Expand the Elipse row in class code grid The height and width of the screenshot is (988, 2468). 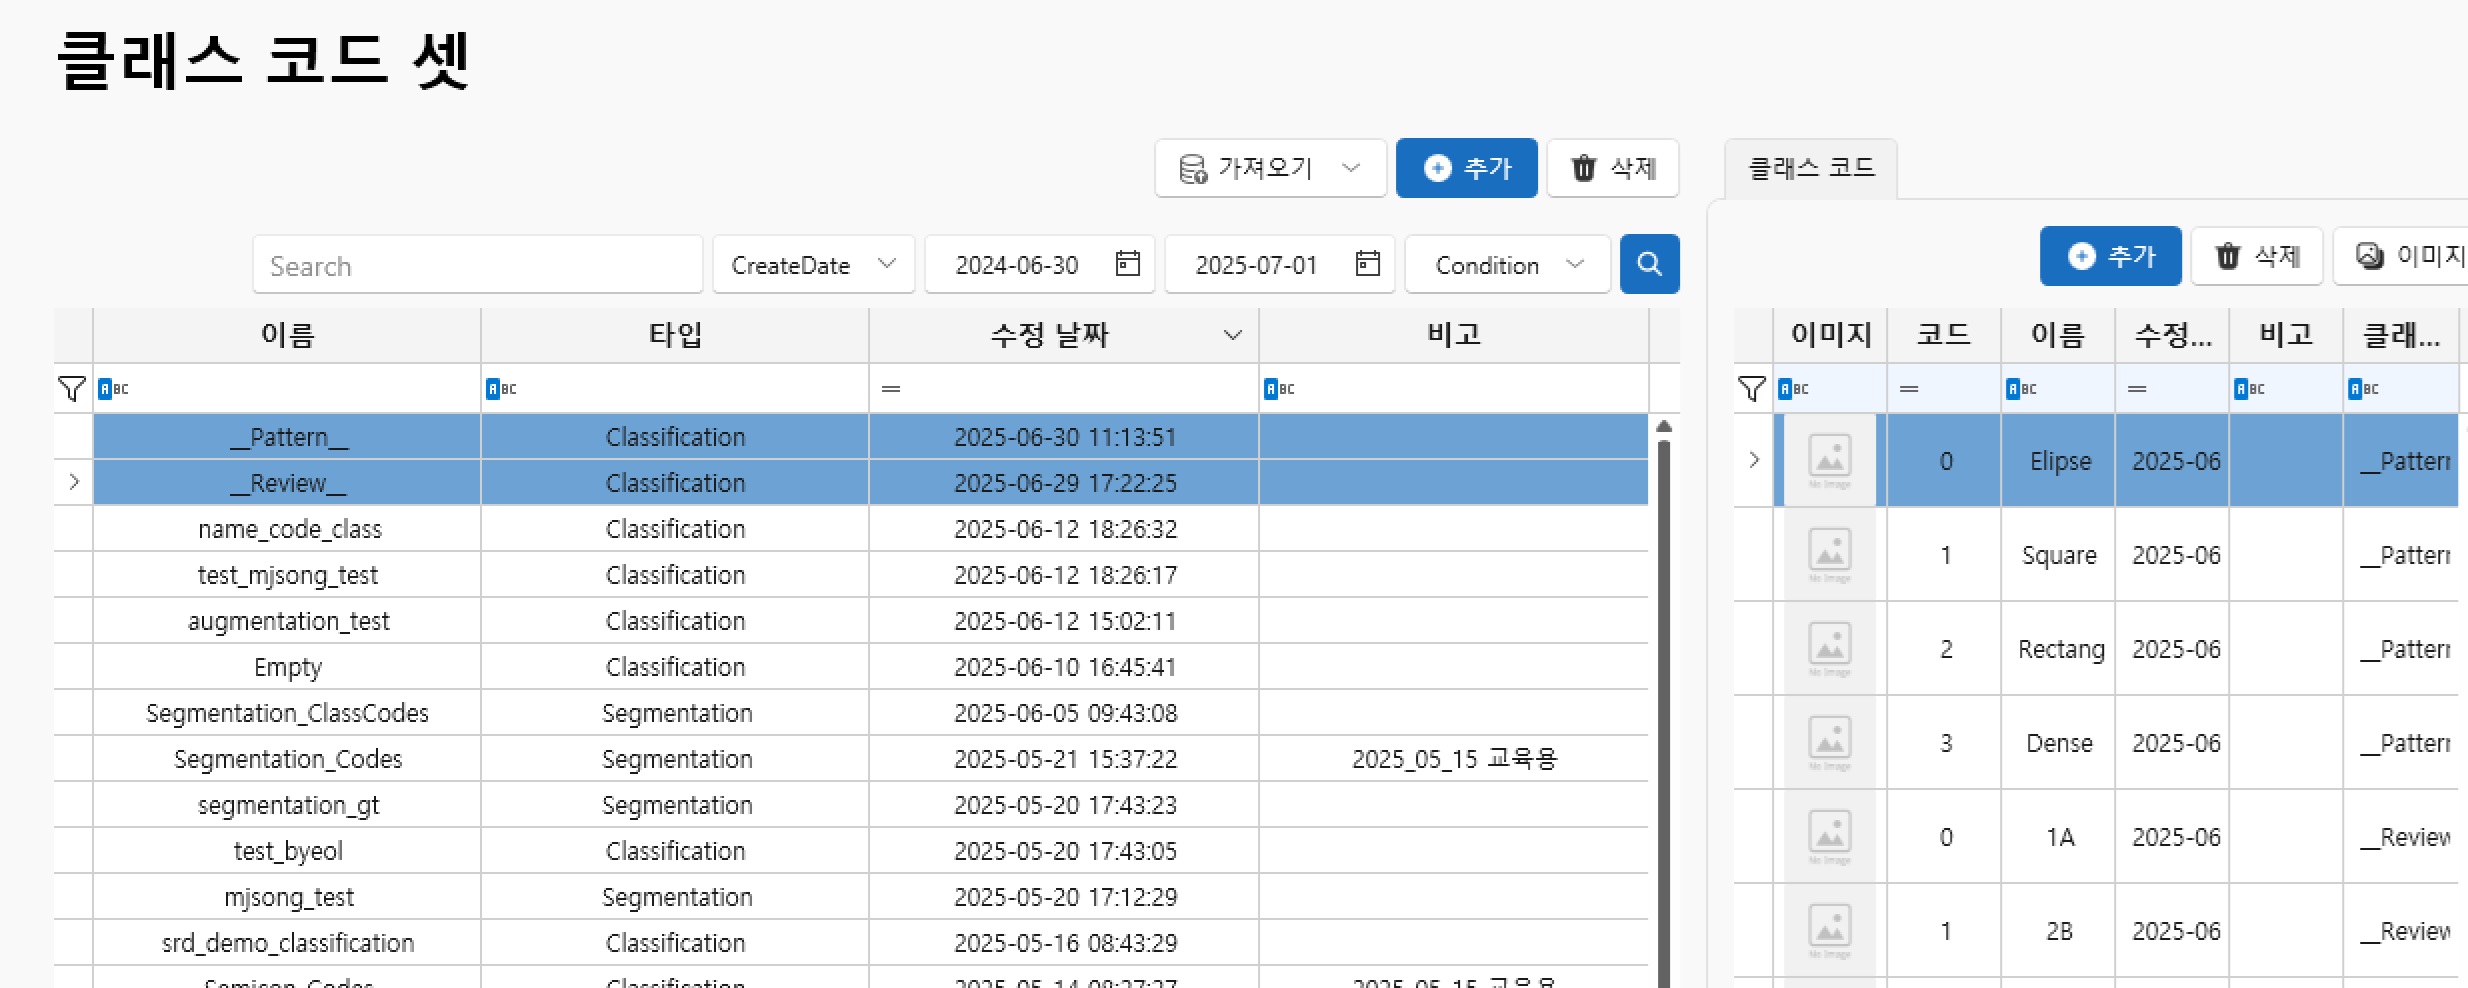coord(1754,460)
